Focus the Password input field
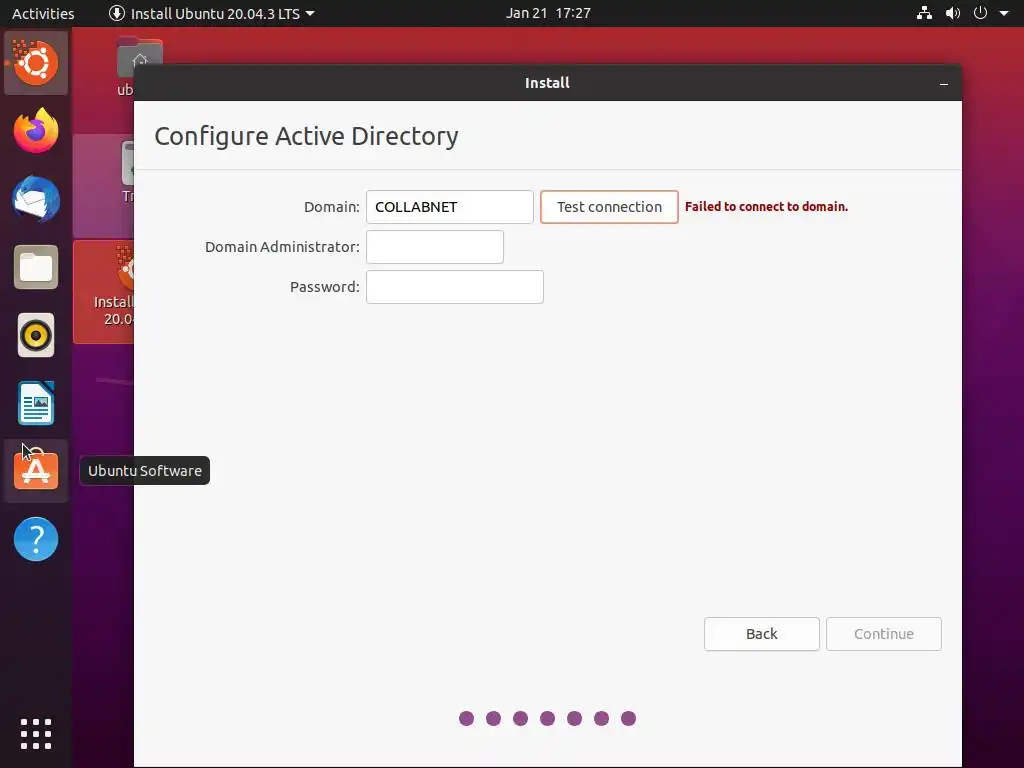Image resolution: width=1024 pixels, height=768 pixels. (455, 287)
